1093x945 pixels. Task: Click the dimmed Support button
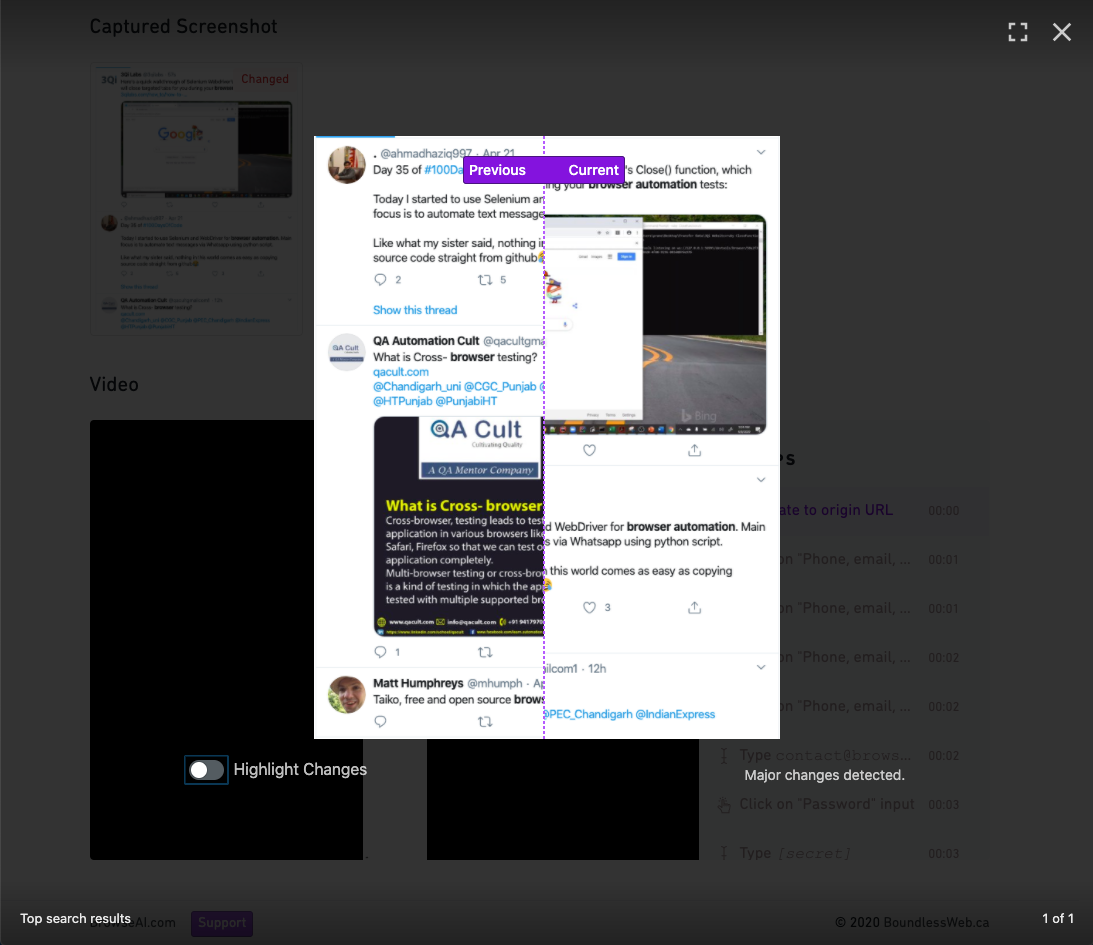coord(222,923)
